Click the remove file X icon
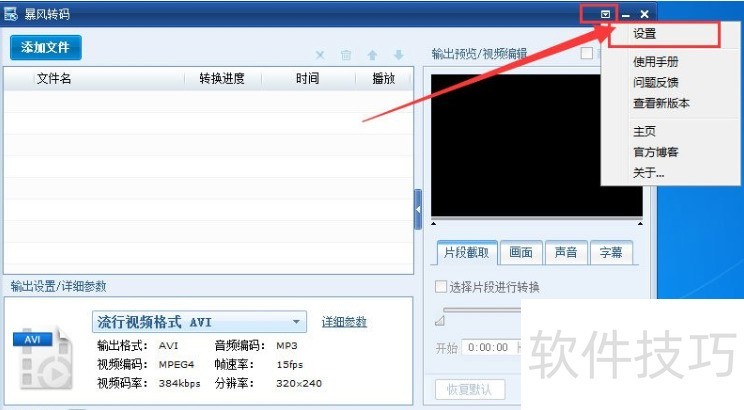744x410 pixels. click(320, 55)
